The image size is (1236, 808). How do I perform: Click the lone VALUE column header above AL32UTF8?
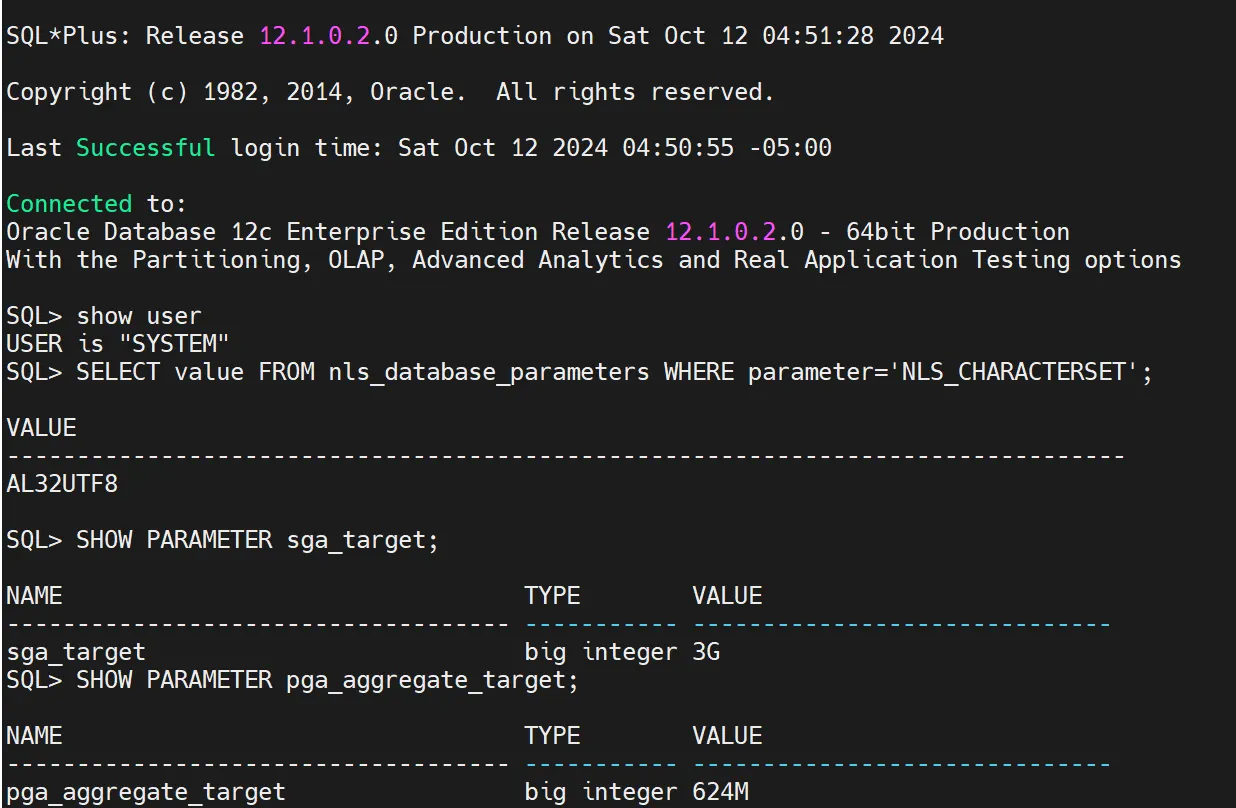pyautogui.click(x=41, y=428)
